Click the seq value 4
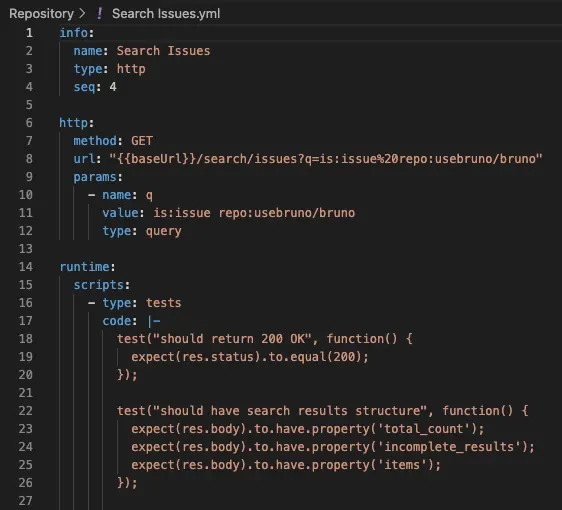The width and height of the screenshot is (562, 510). [x=113, y=87]
